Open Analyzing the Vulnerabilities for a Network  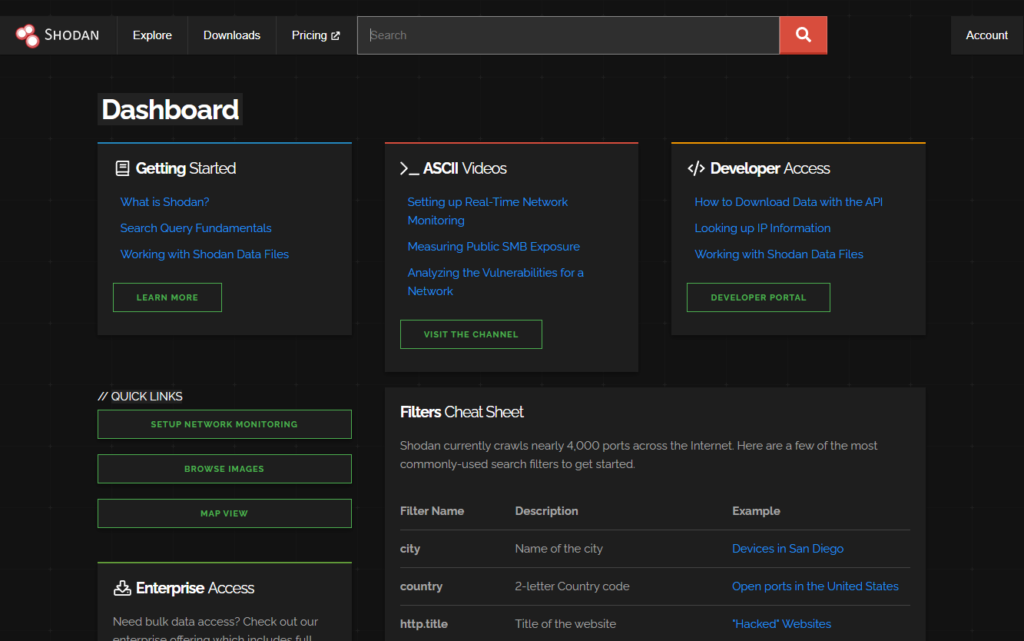pyautogui.click(x=496, y=281)
